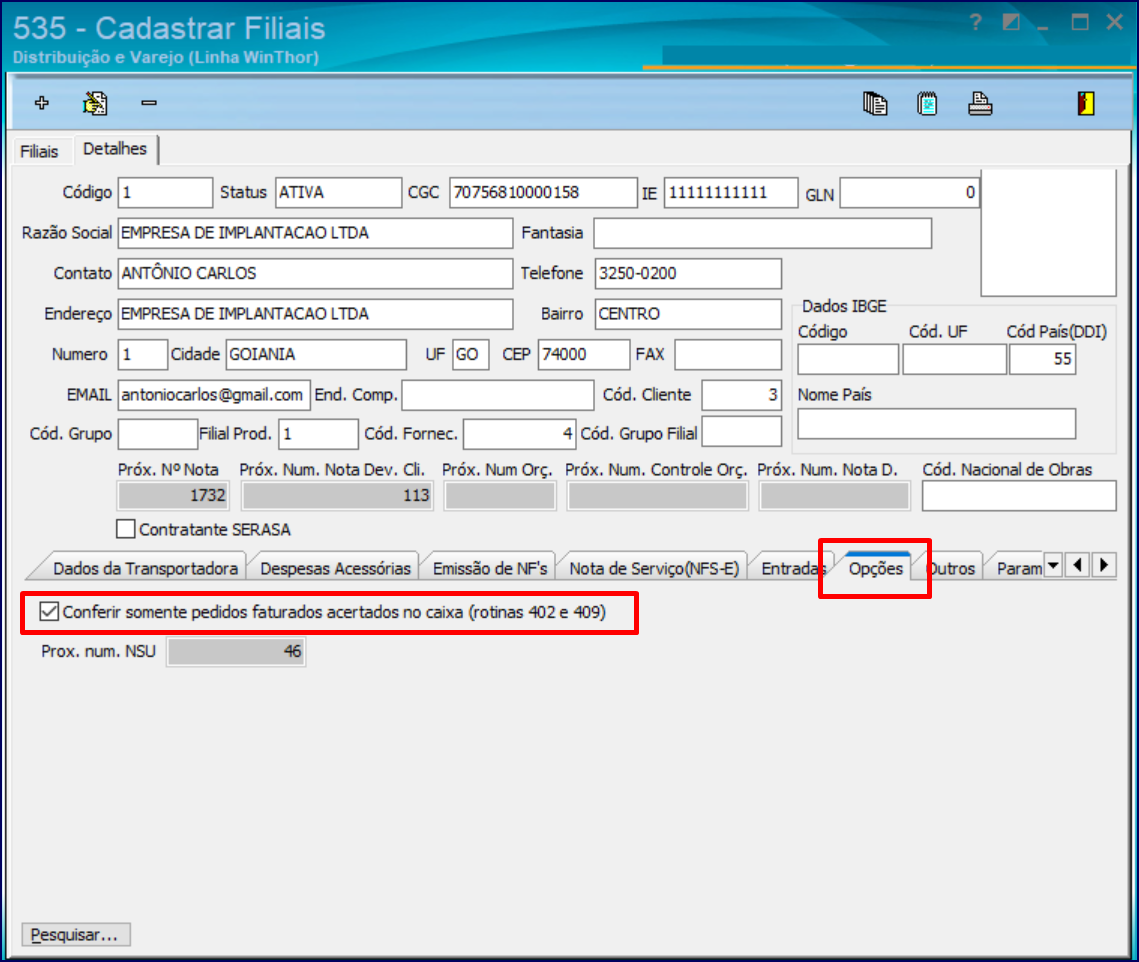Click the IE field with 11111111111
Viewport: 1139px width, 962px height.
pyautogui.click(x=731, y=193)
